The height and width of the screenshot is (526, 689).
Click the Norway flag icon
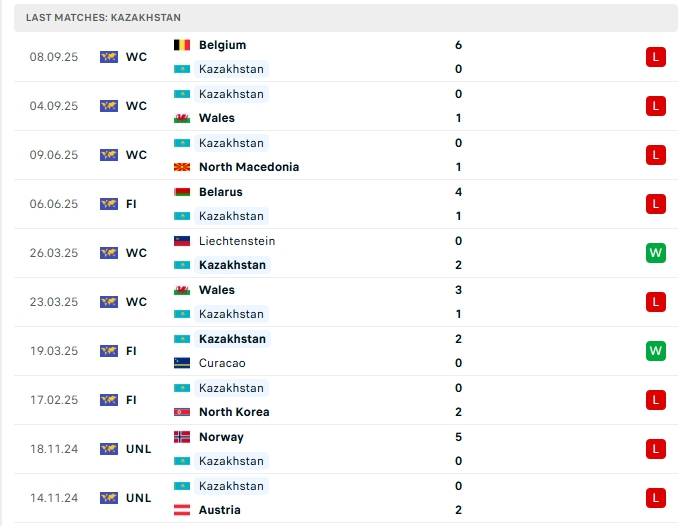tap(182, 437)
